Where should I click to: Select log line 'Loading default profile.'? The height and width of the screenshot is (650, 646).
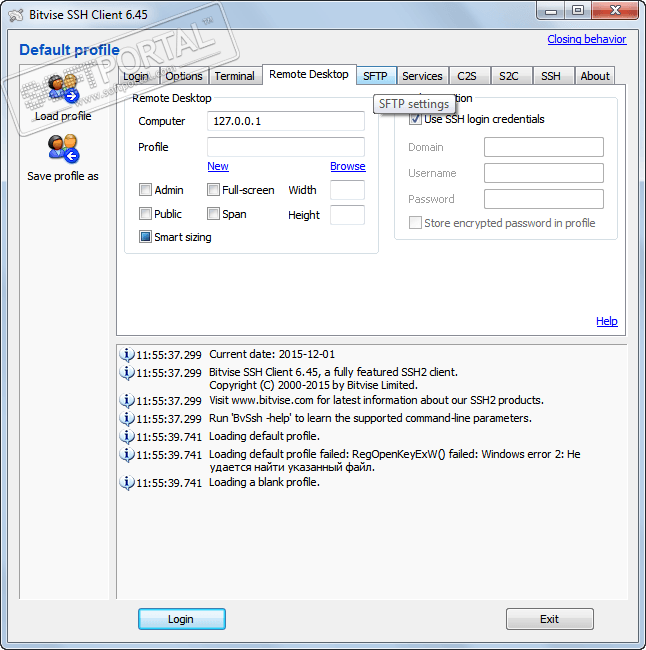(x=265, y=437)
